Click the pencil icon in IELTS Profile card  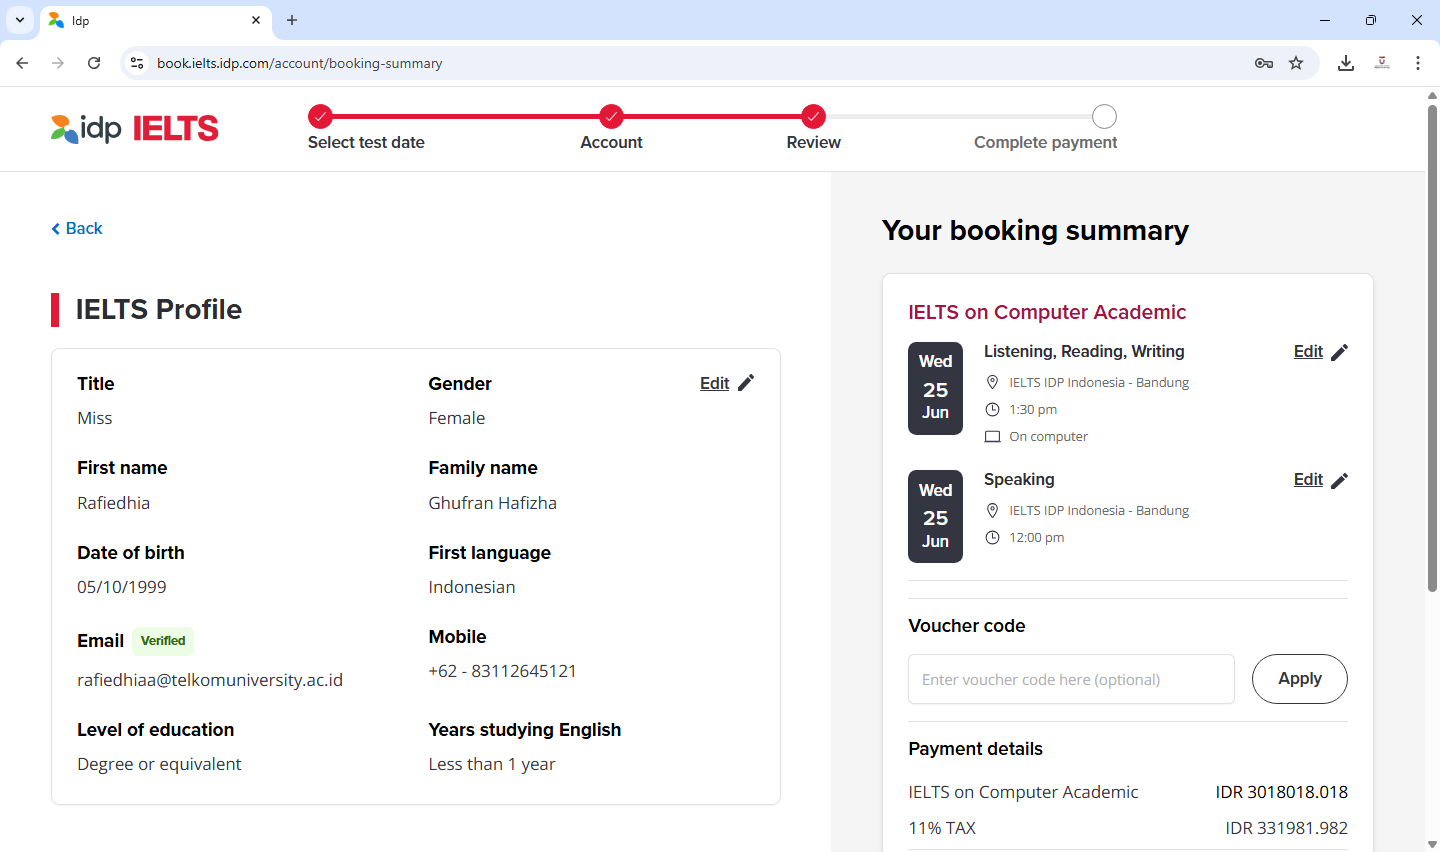point(746,383)
